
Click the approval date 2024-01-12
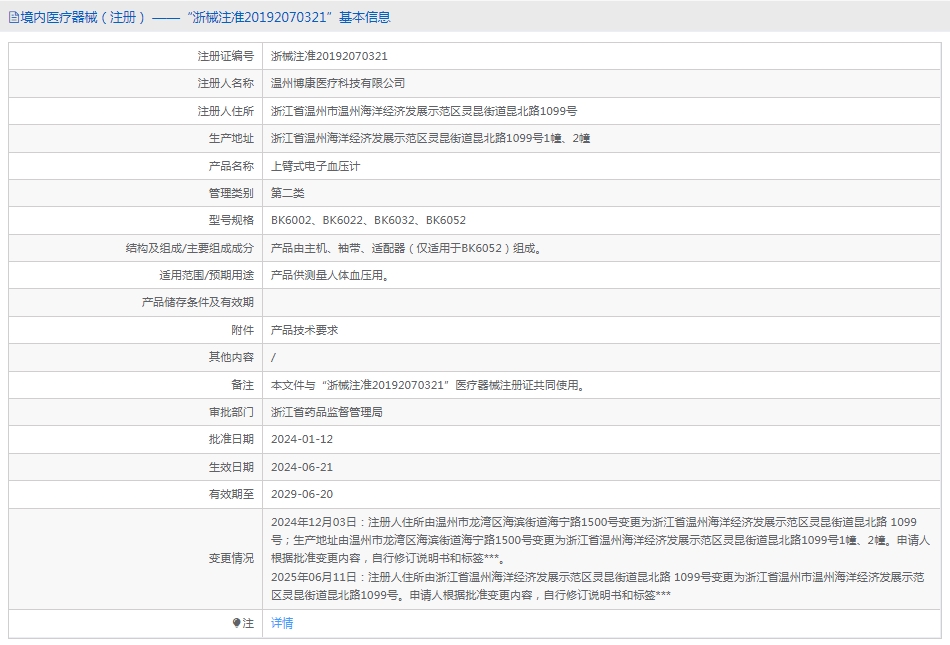[x=301, y=439]
